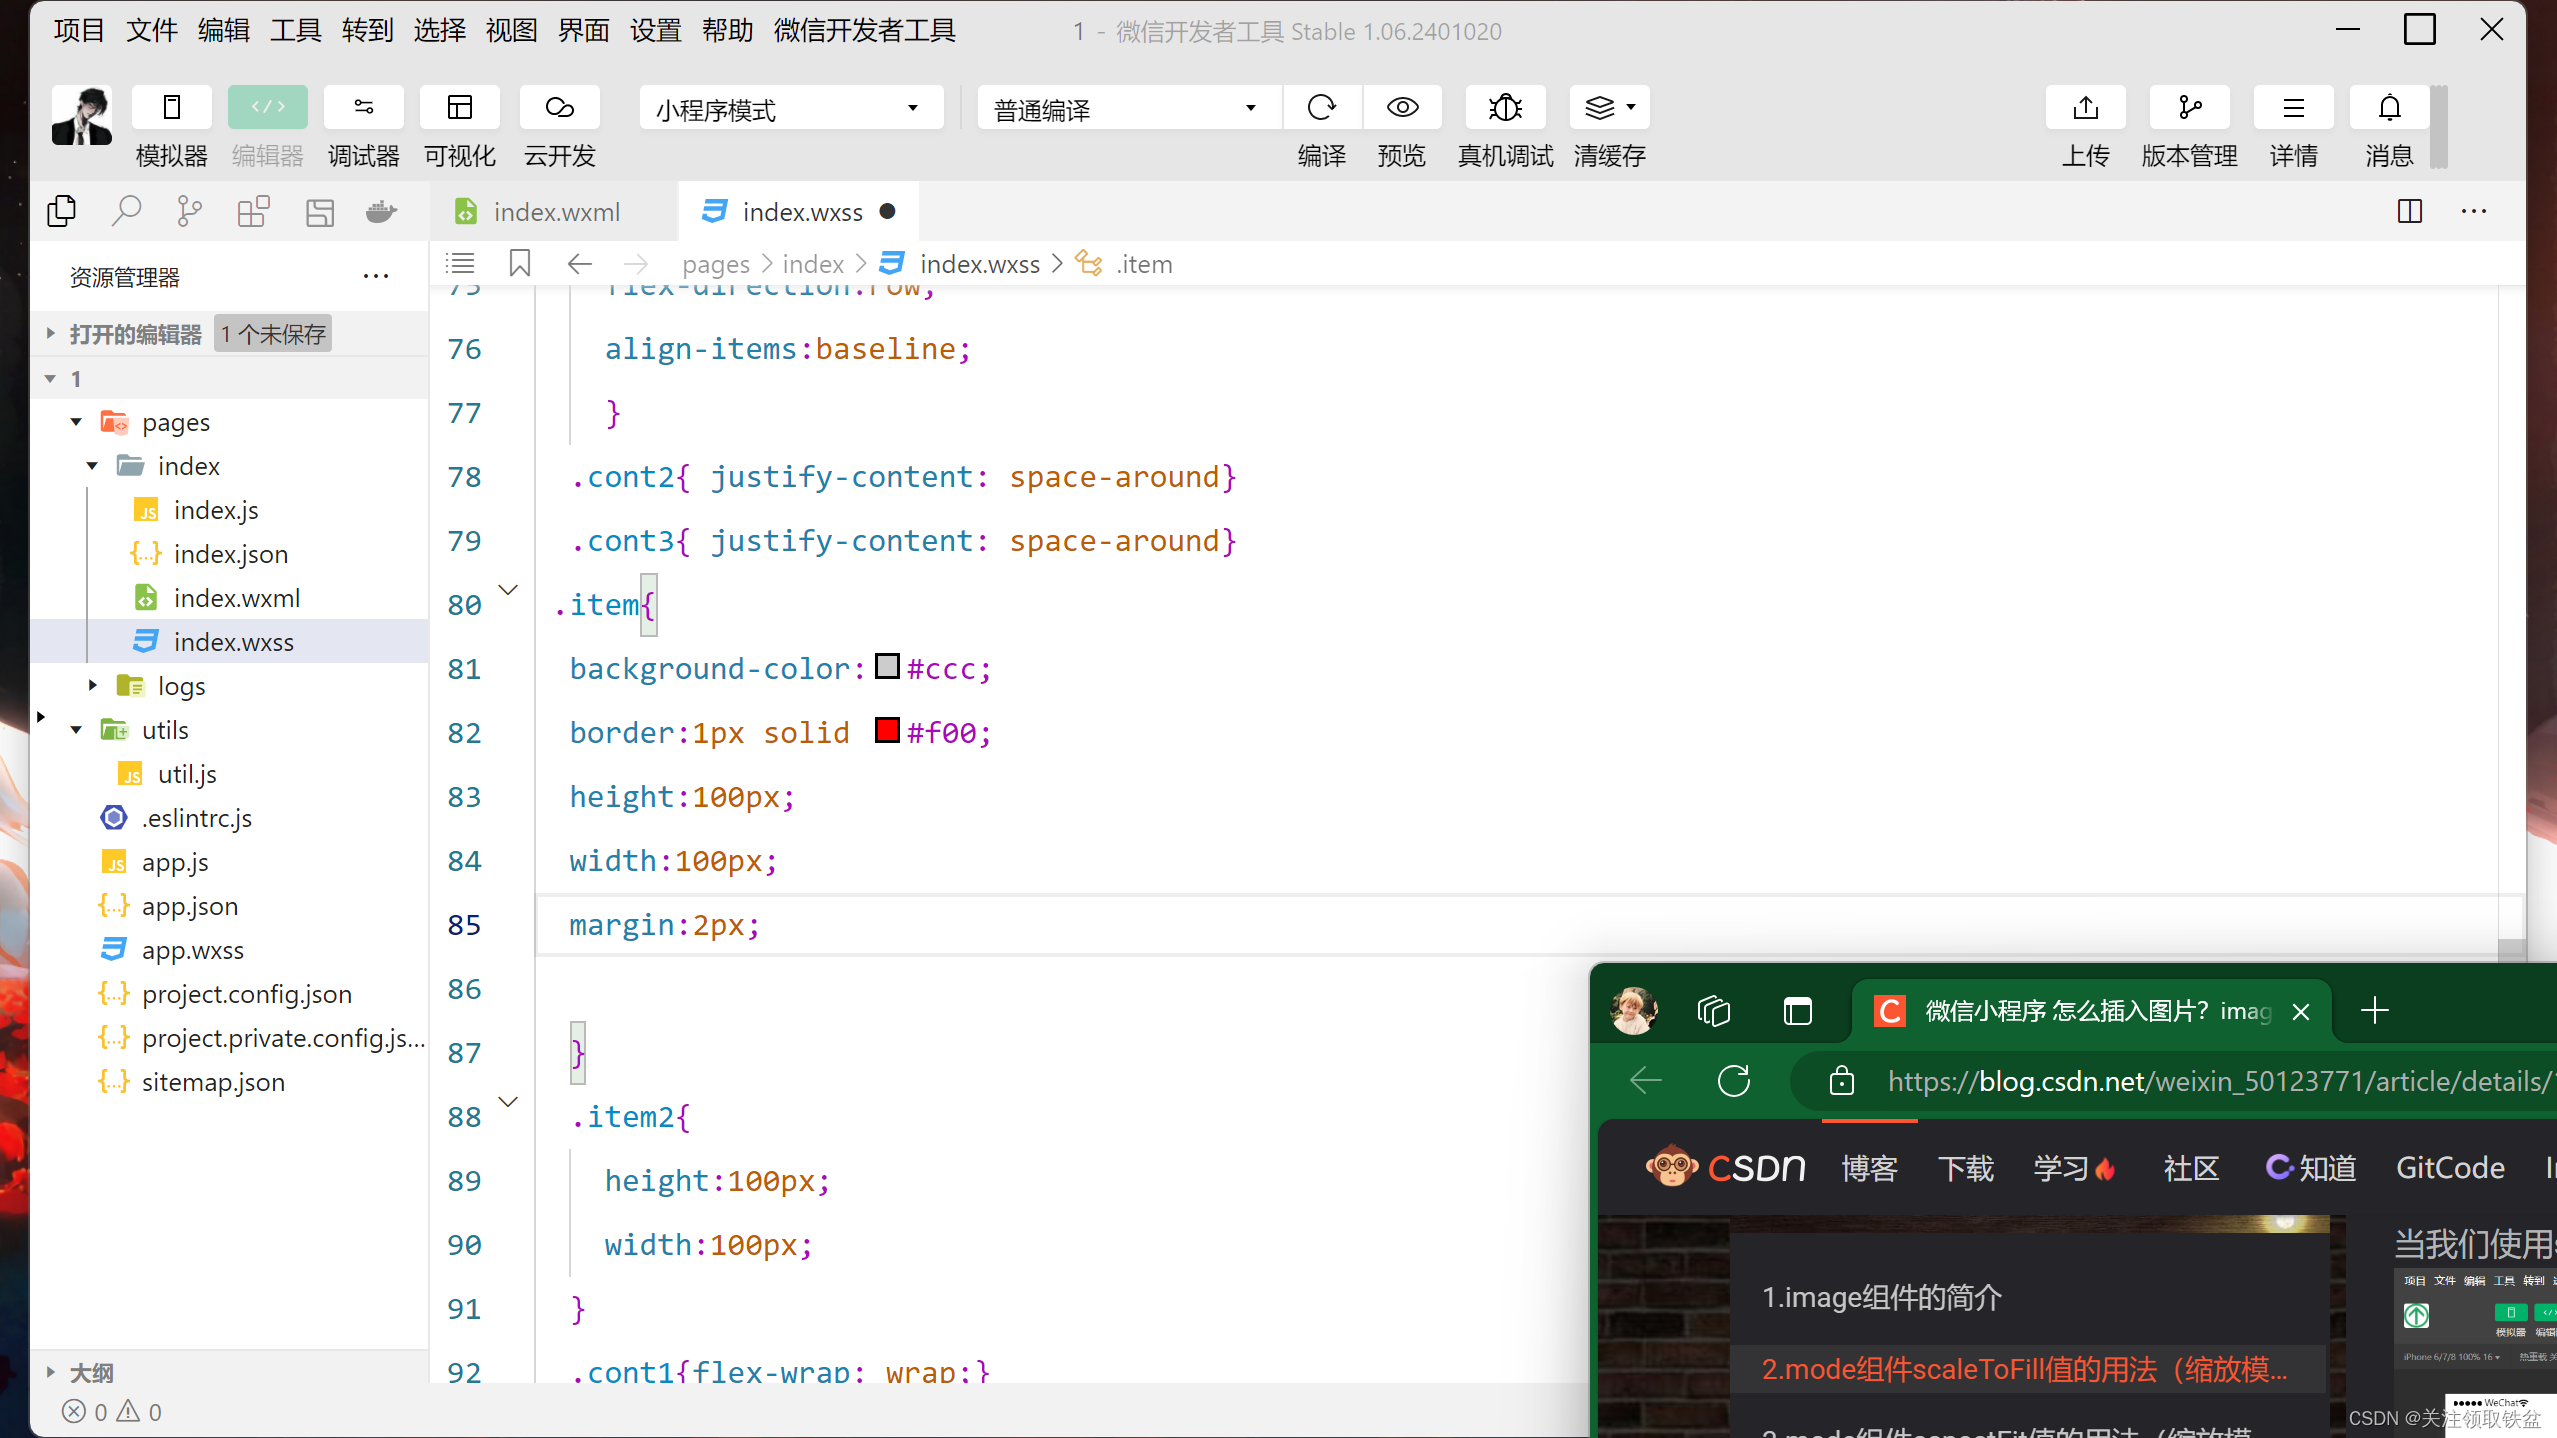Image resolution: width=2557 pixels, height=1438 pixels.
Task: Open the 消息 notification bell
Action: click(x=2390, y=107)
